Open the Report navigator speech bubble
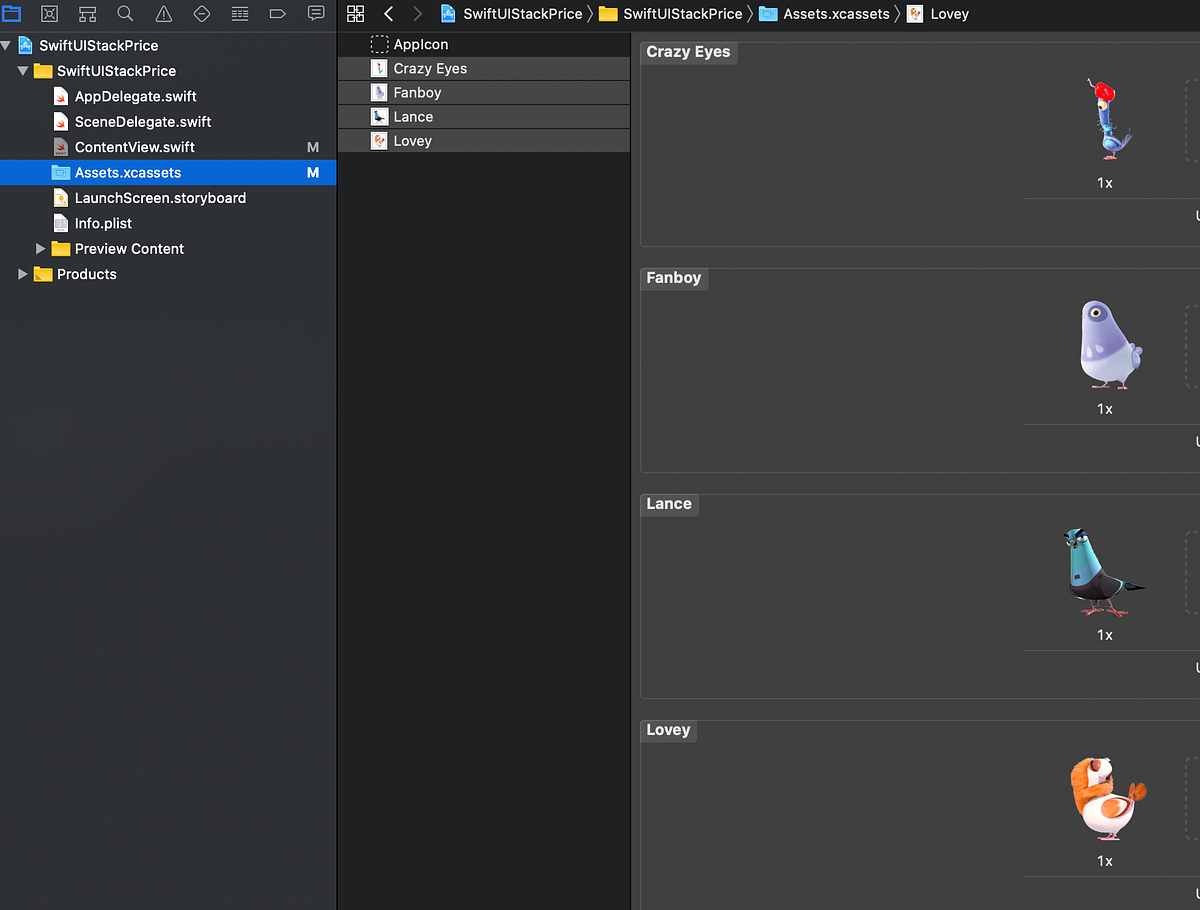The width and height of the screenshot is (1200, 910). pos(313,13)
